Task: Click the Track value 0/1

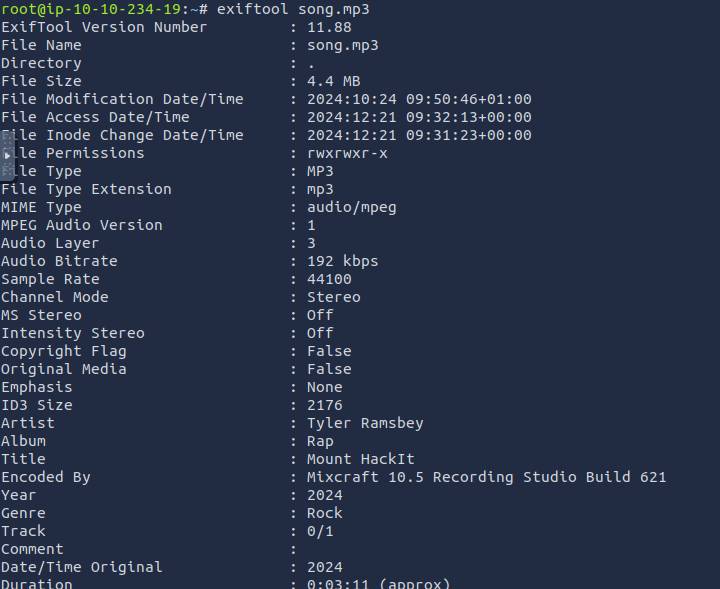Action: (x=320, y=531)
